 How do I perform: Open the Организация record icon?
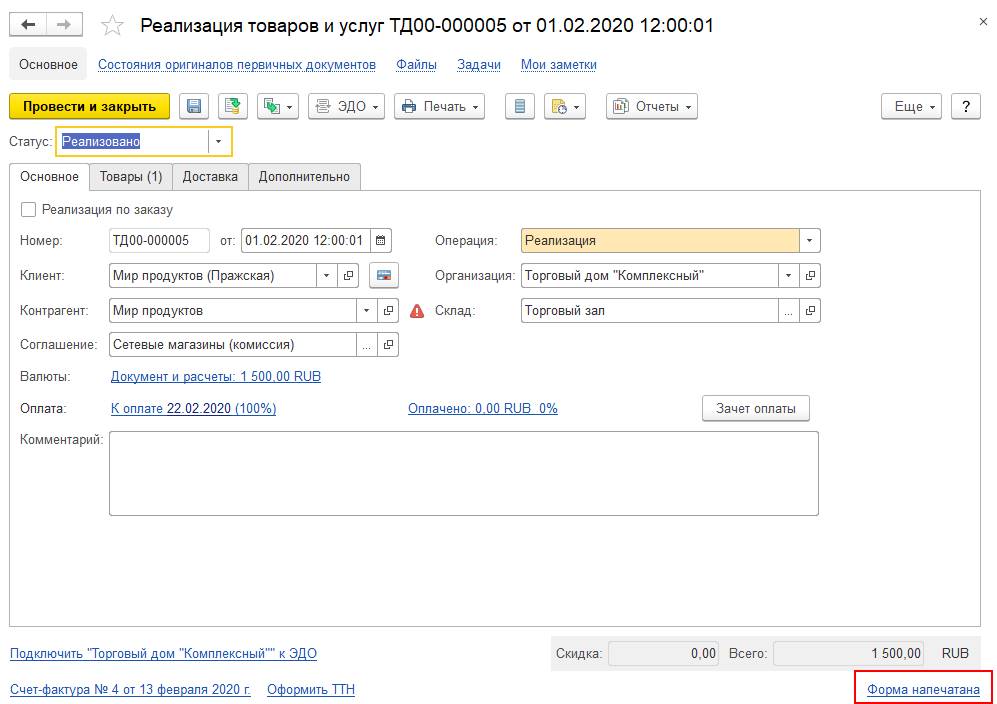[810, 275]
